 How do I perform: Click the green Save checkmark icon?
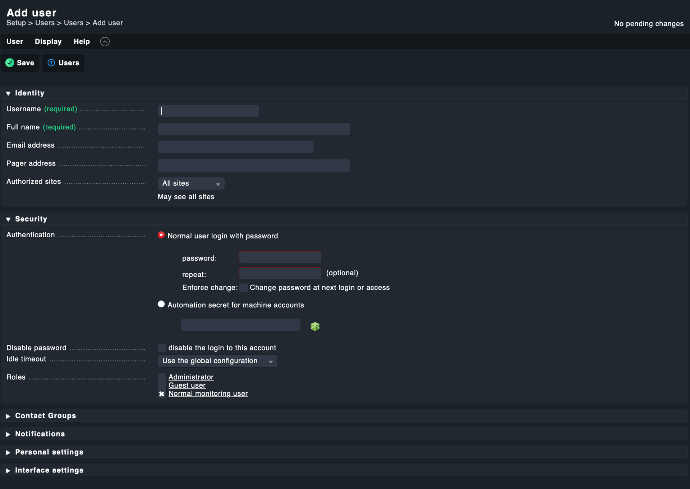[x=10, y=63]
